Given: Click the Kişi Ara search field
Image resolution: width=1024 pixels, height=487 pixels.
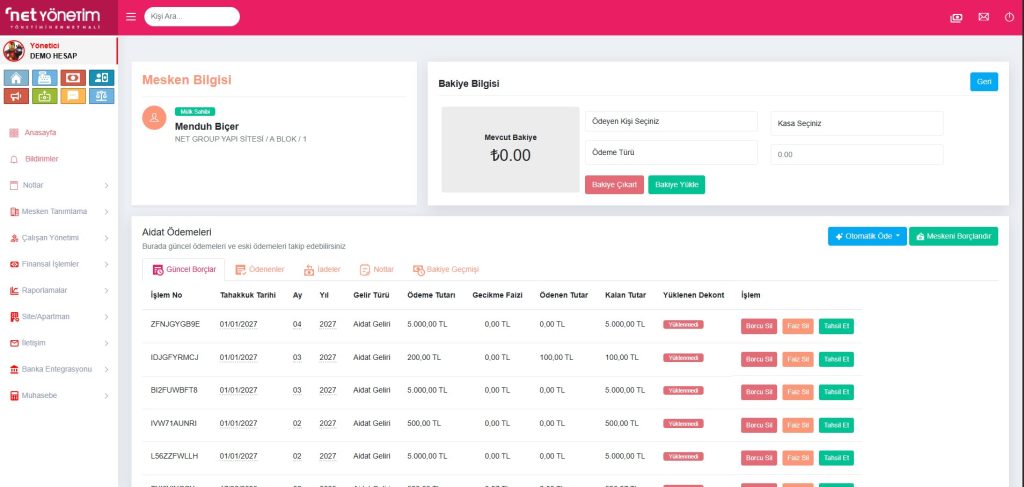Looking at the screenshot, I should (x=192, y=17).
